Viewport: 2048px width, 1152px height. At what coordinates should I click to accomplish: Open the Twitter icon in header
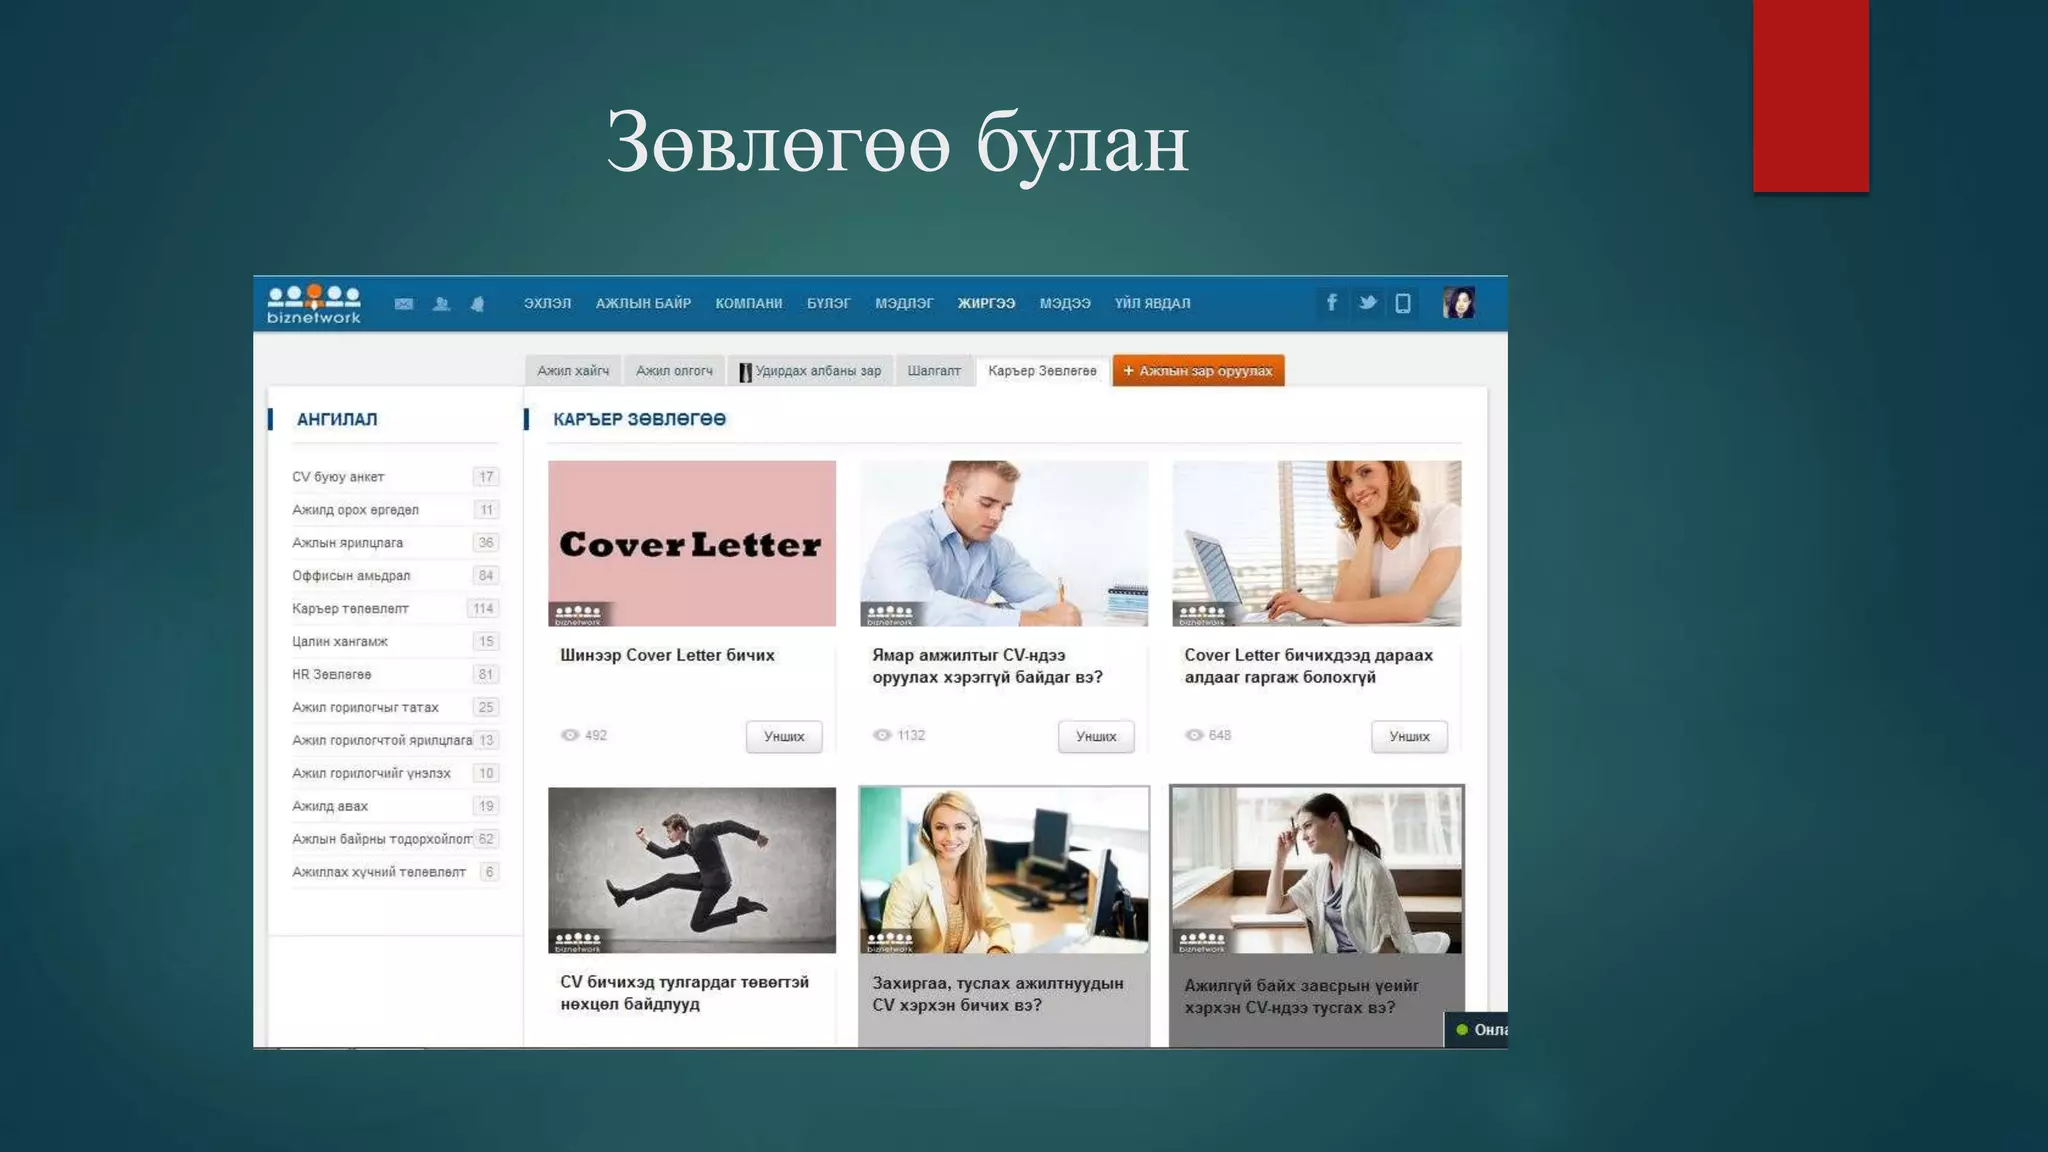[x=1367, y=302]
